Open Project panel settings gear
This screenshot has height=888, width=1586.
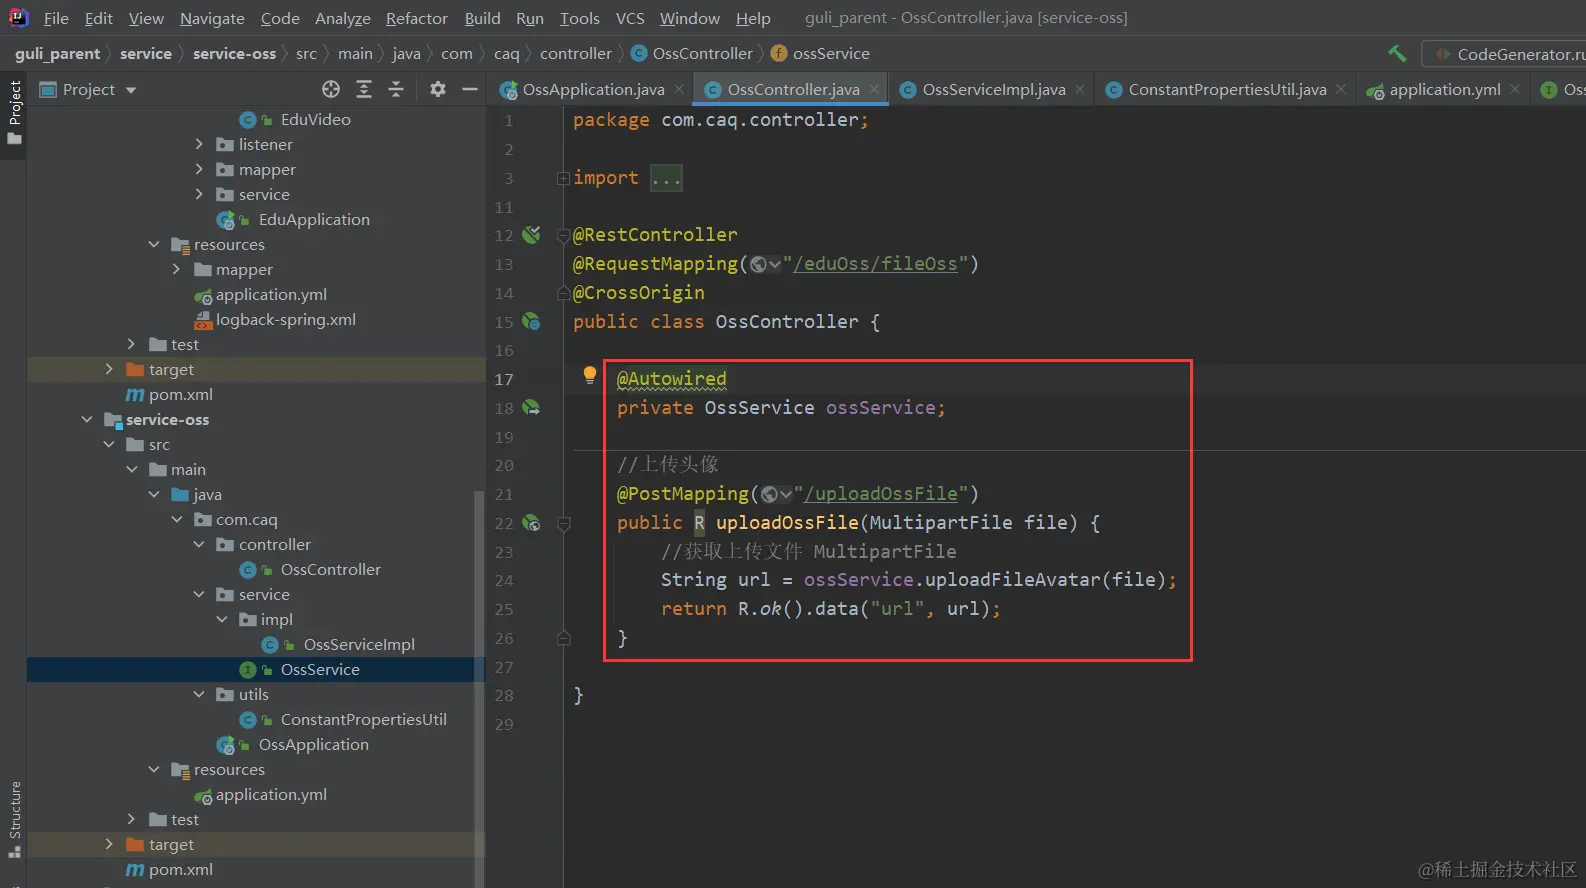pos(437,89)
